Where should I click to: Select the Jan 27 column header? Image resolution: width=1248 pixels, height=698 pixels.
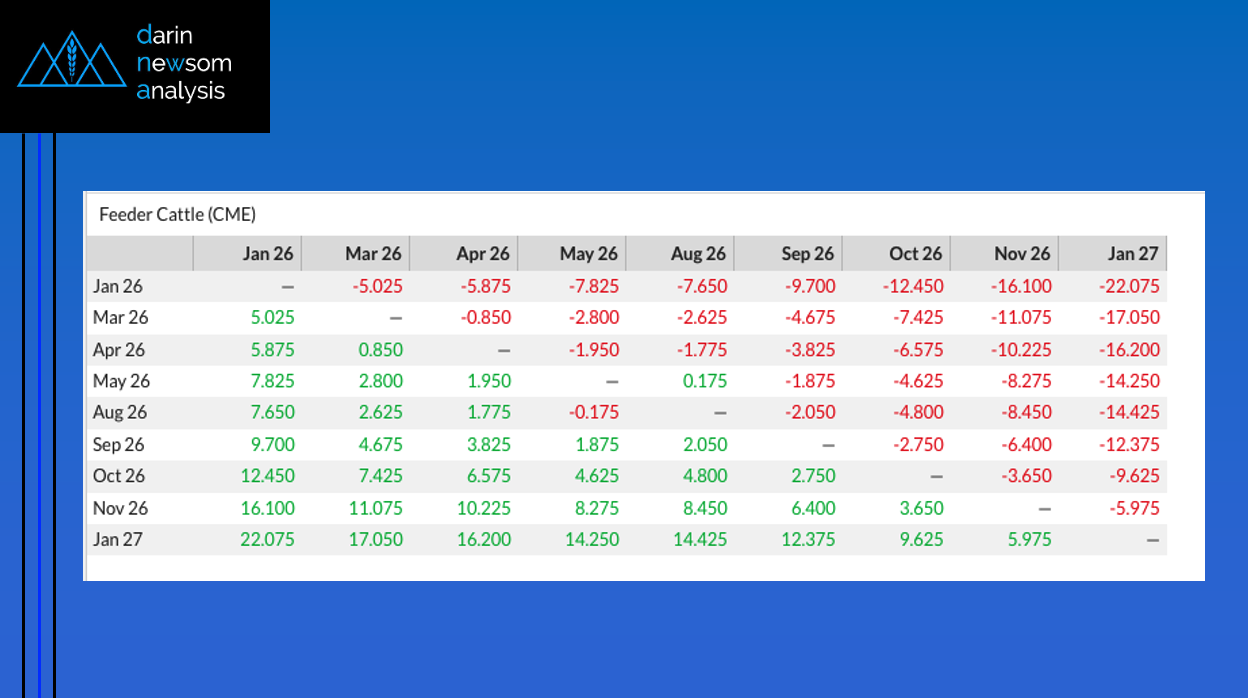pos(1133,254)
